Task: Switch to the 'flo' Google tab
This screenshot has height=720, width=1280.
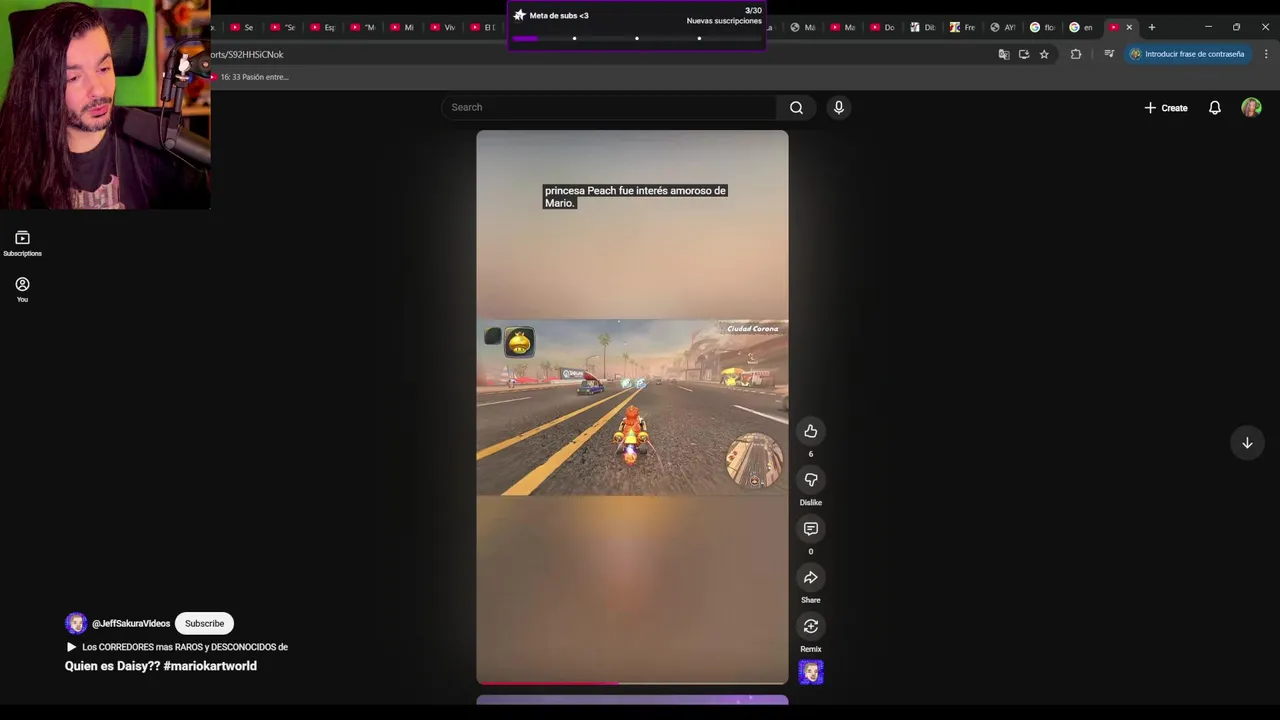Action: pyautogui.click(x=1041, y=27)
